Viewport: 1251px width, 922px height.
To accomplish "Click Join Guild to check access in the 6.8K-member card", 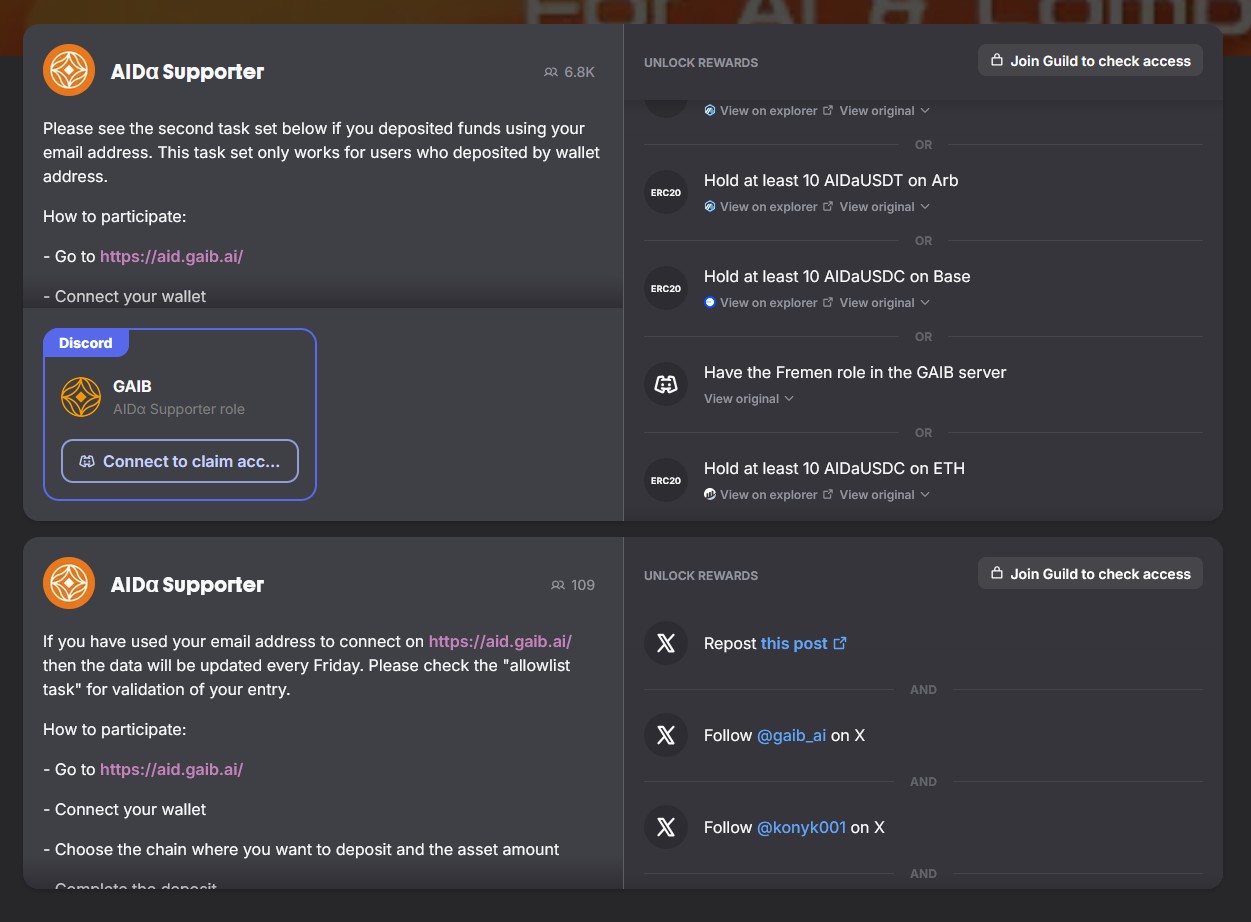I will (1090, 61).
